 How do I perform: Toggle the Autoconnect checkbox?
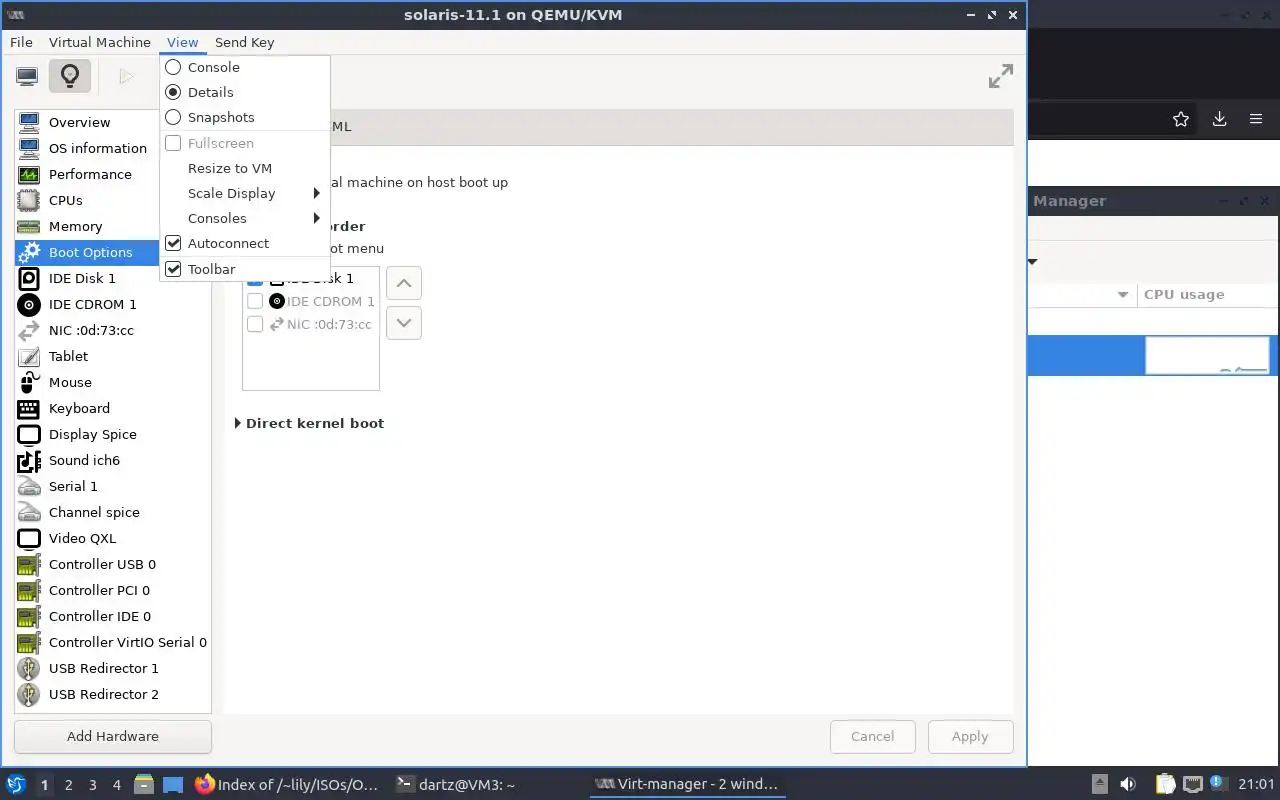tap(173, 243)
